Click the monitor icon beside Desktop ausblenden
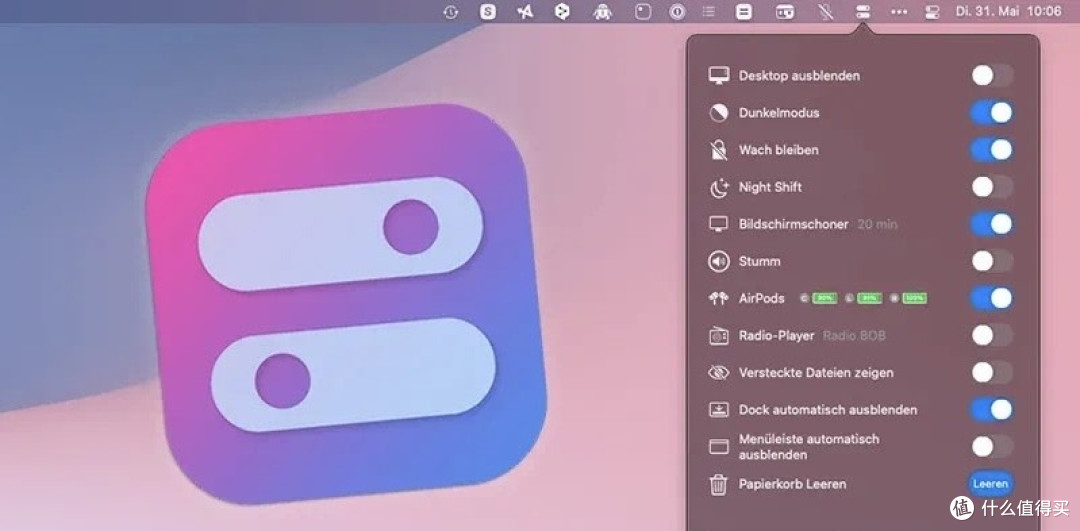This screenshot has width=1080, height=531. [718, 76]
